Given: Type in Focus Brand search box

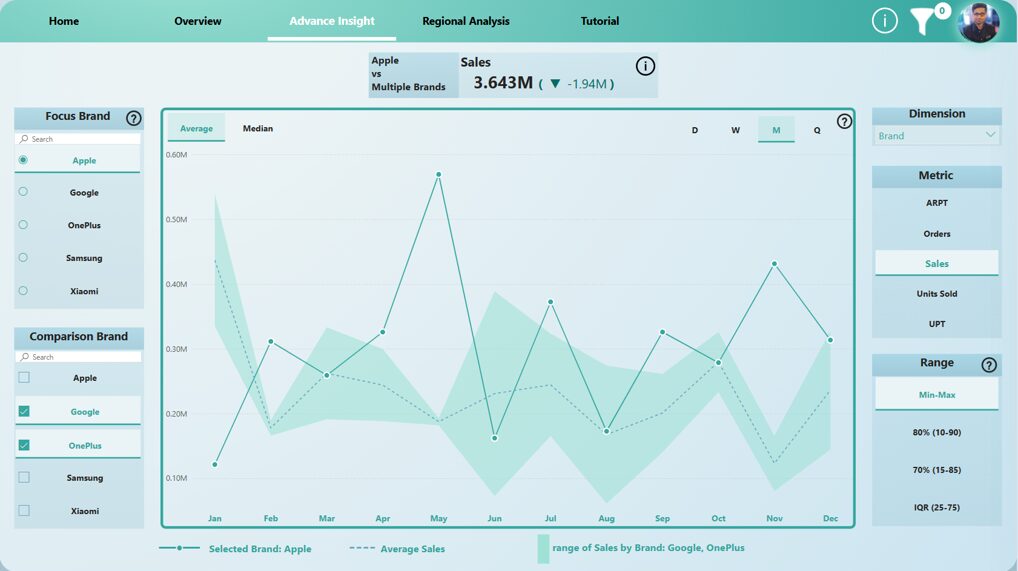Looking at the screenshot, I should pyautogui.click(x=78, y=139).
